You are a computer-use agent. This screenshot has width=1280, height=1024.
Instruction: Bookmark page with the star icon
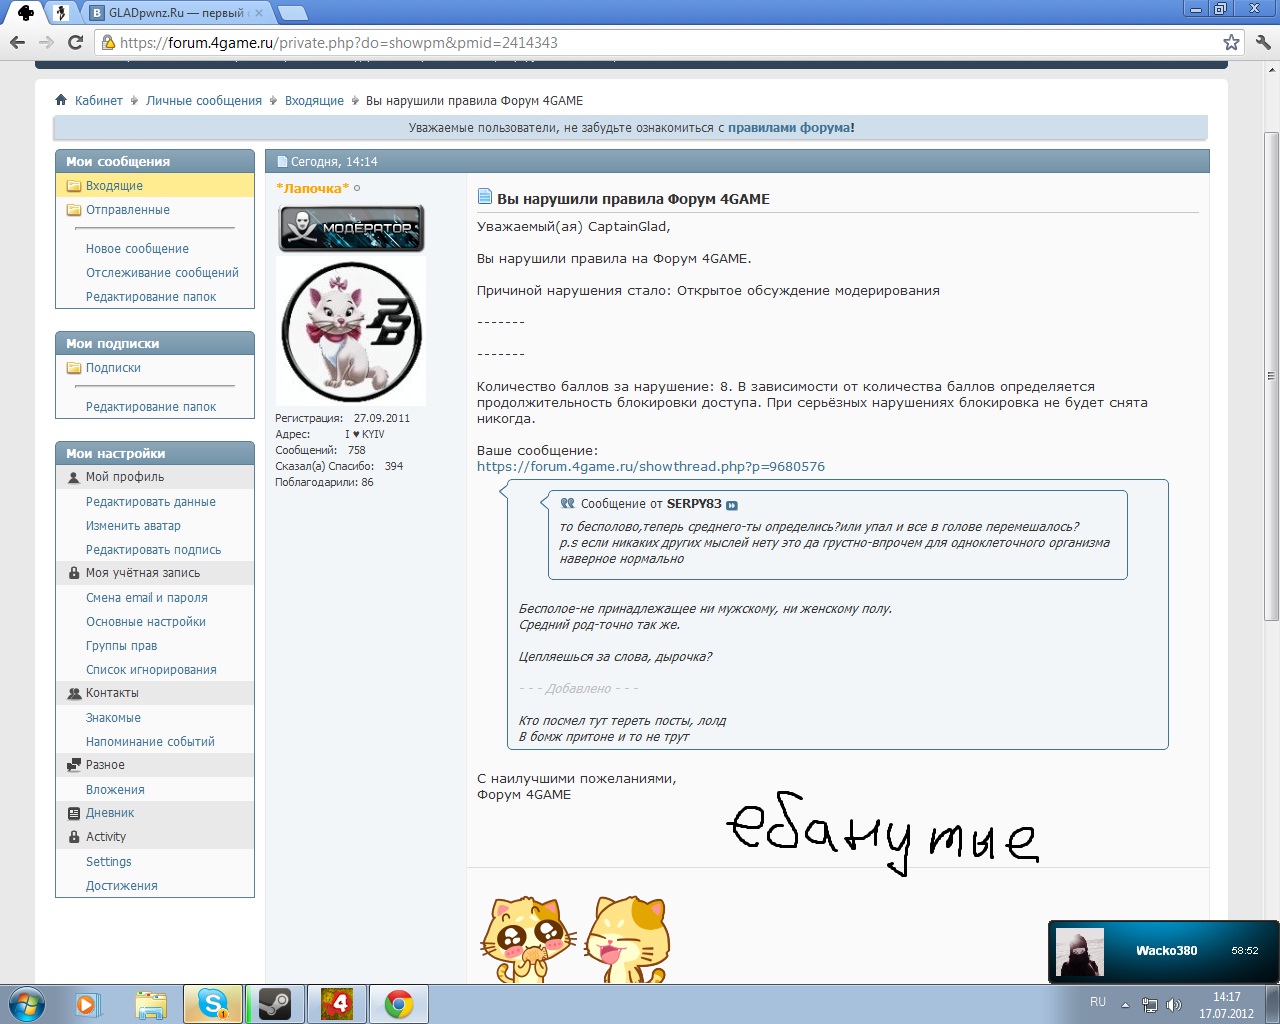1231,42
